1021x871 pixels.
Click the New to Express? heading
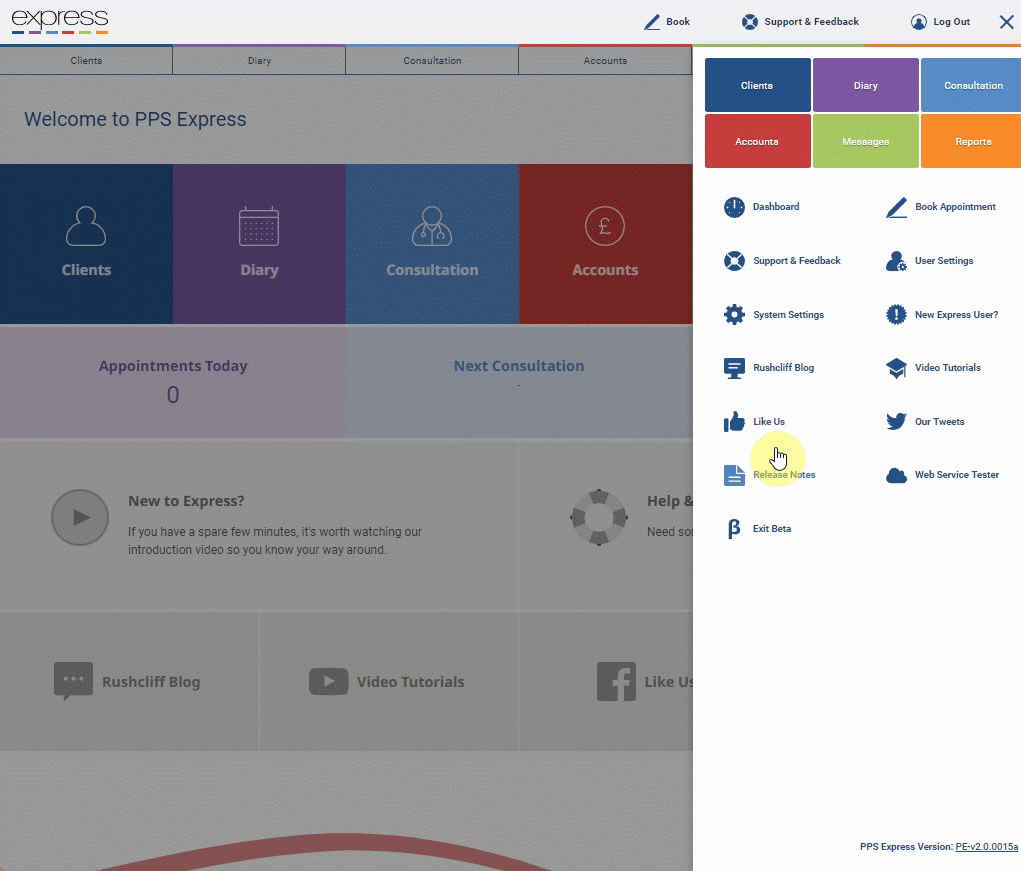[186, 501]
